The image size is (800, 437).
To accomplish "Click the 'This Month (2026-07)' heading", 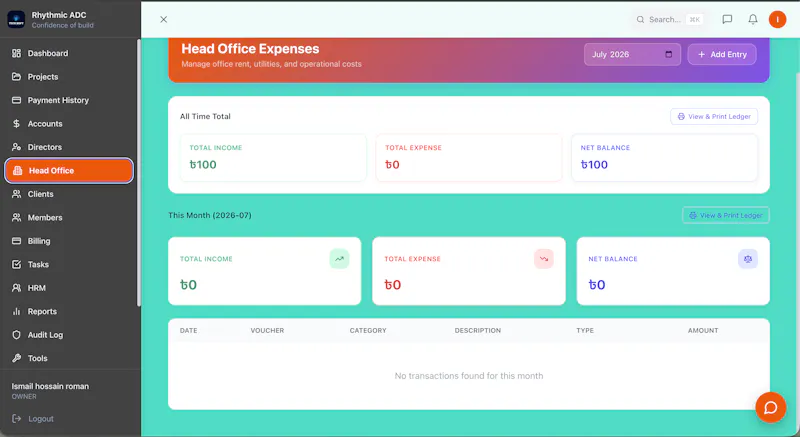I will (210, 215).
